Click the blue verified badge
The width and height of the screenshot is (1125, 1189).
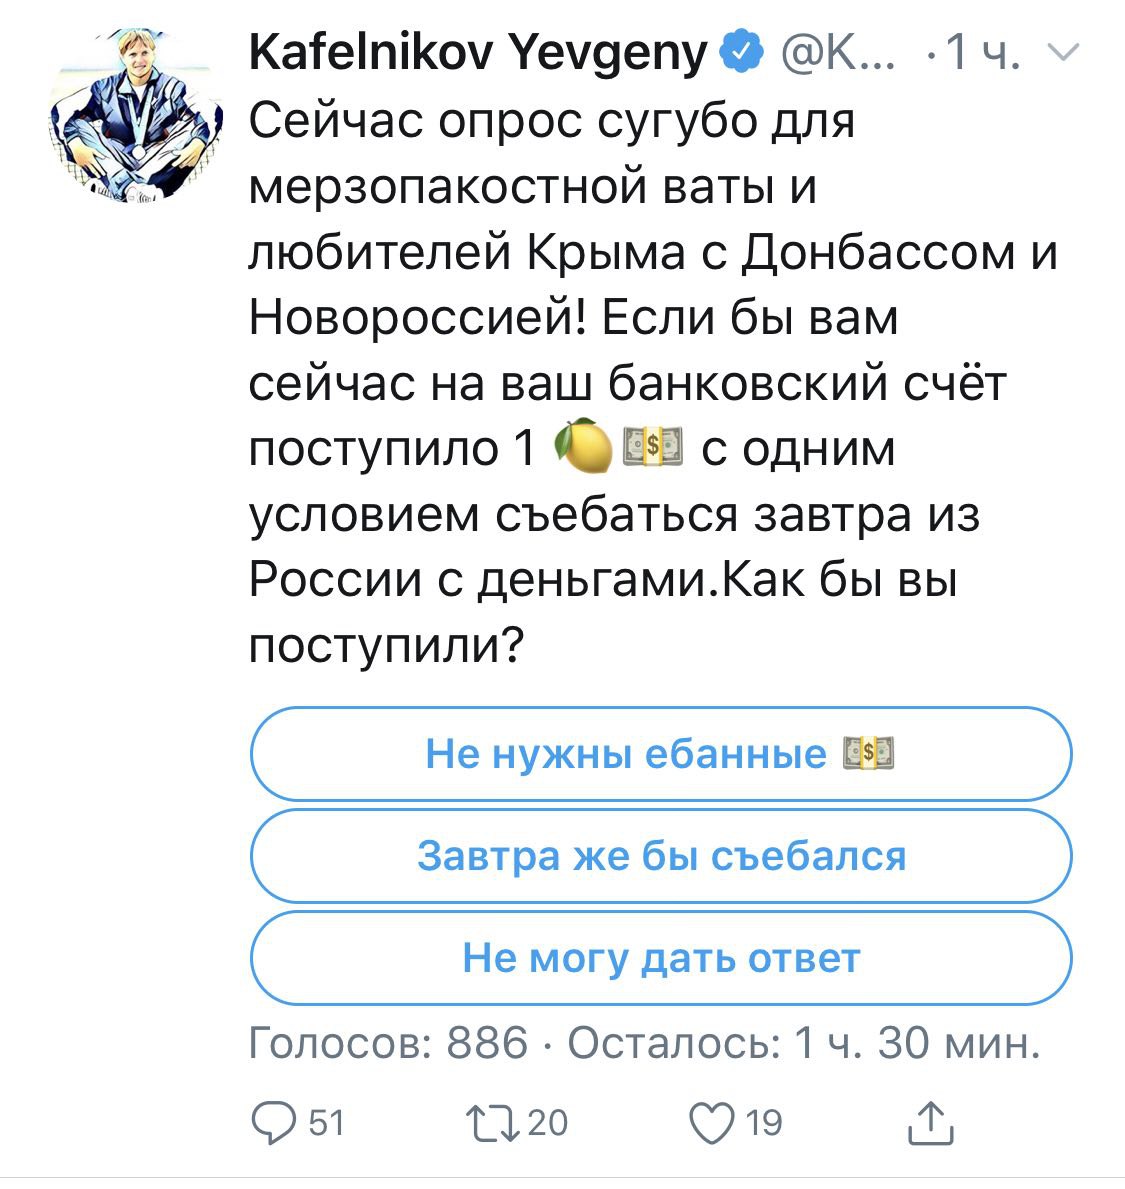[x=741, y=54]
